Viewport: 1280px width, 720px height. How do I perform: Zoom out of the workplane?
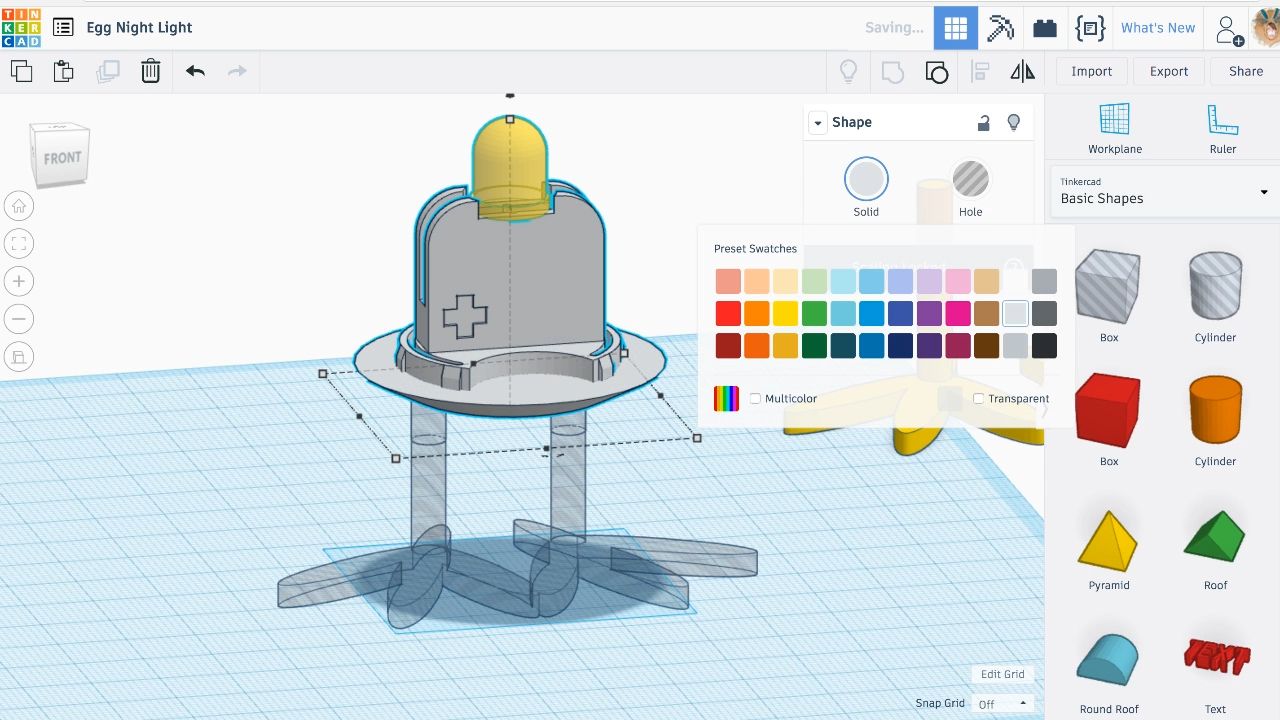[x=19, y=319]
